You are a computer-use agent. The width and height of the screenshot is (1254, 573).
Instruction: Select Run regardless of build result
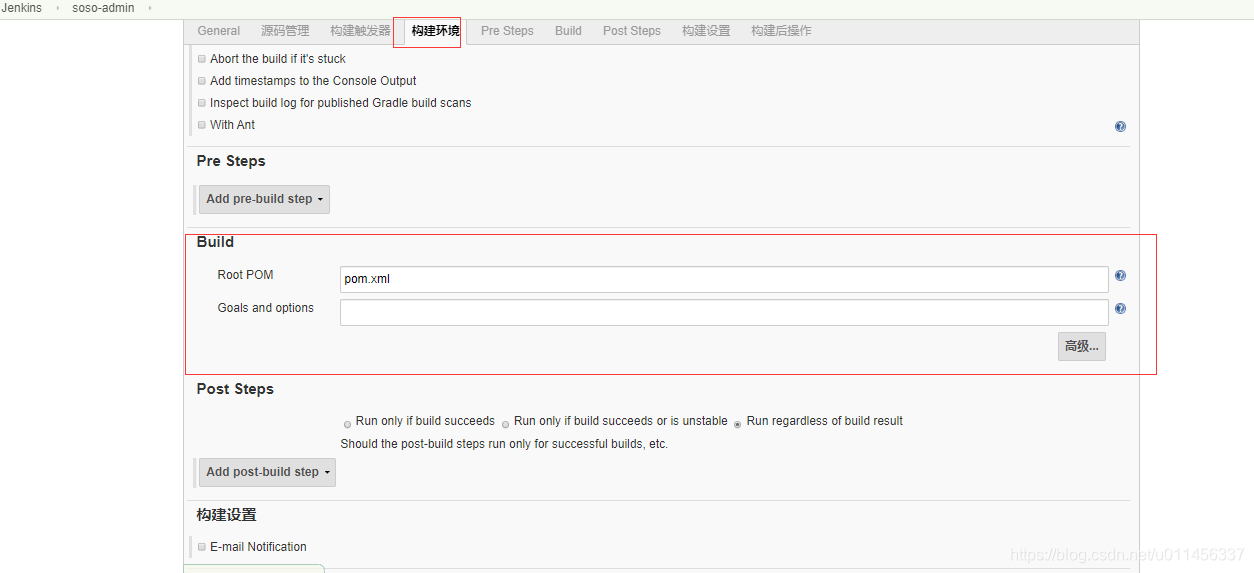tap(738, 424)
